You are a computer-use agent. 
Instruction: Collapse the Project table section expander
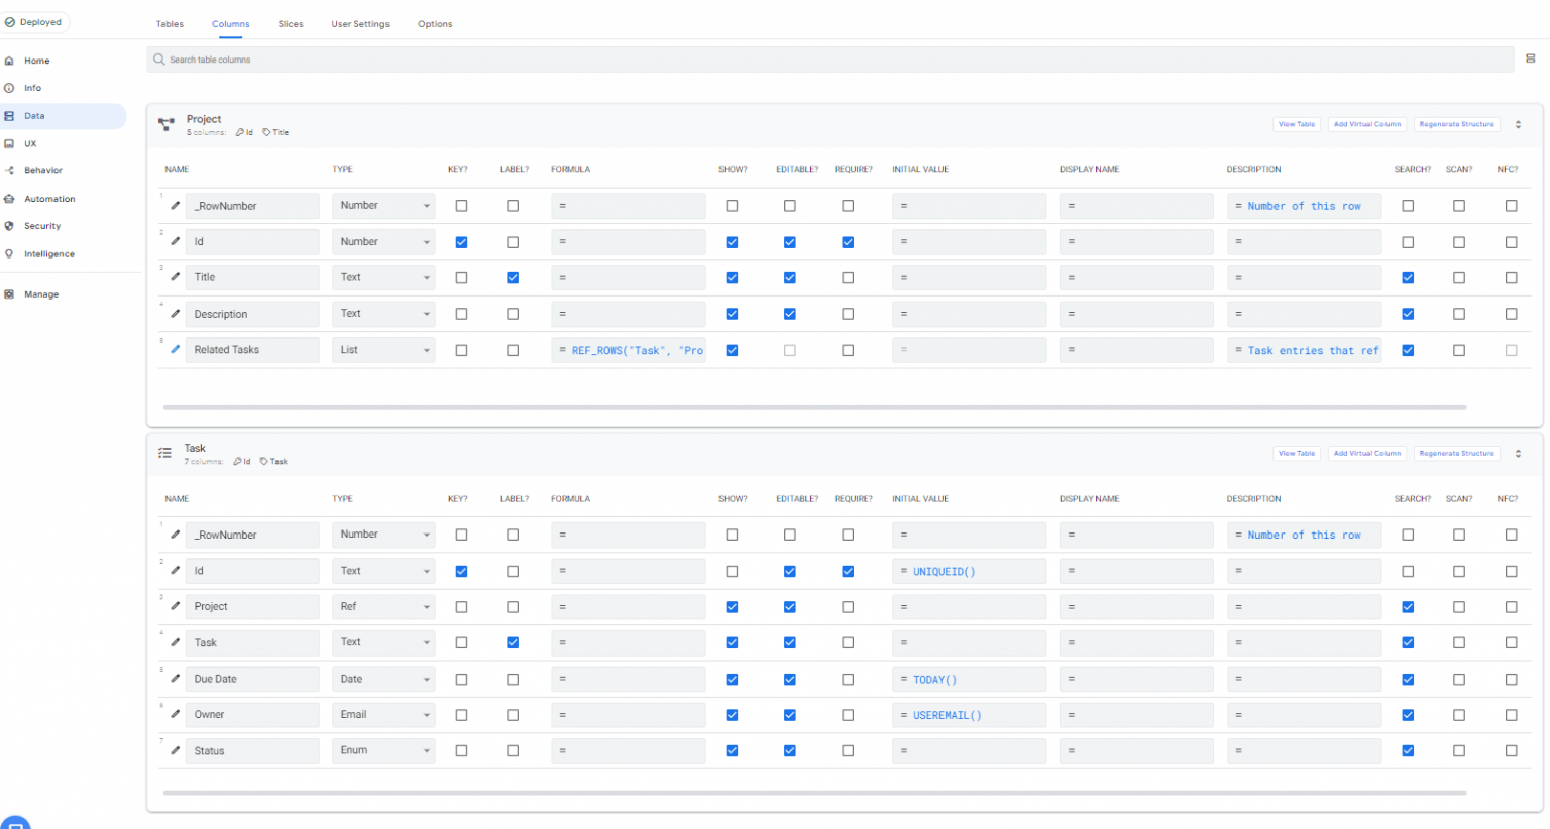pos(1518,125)
